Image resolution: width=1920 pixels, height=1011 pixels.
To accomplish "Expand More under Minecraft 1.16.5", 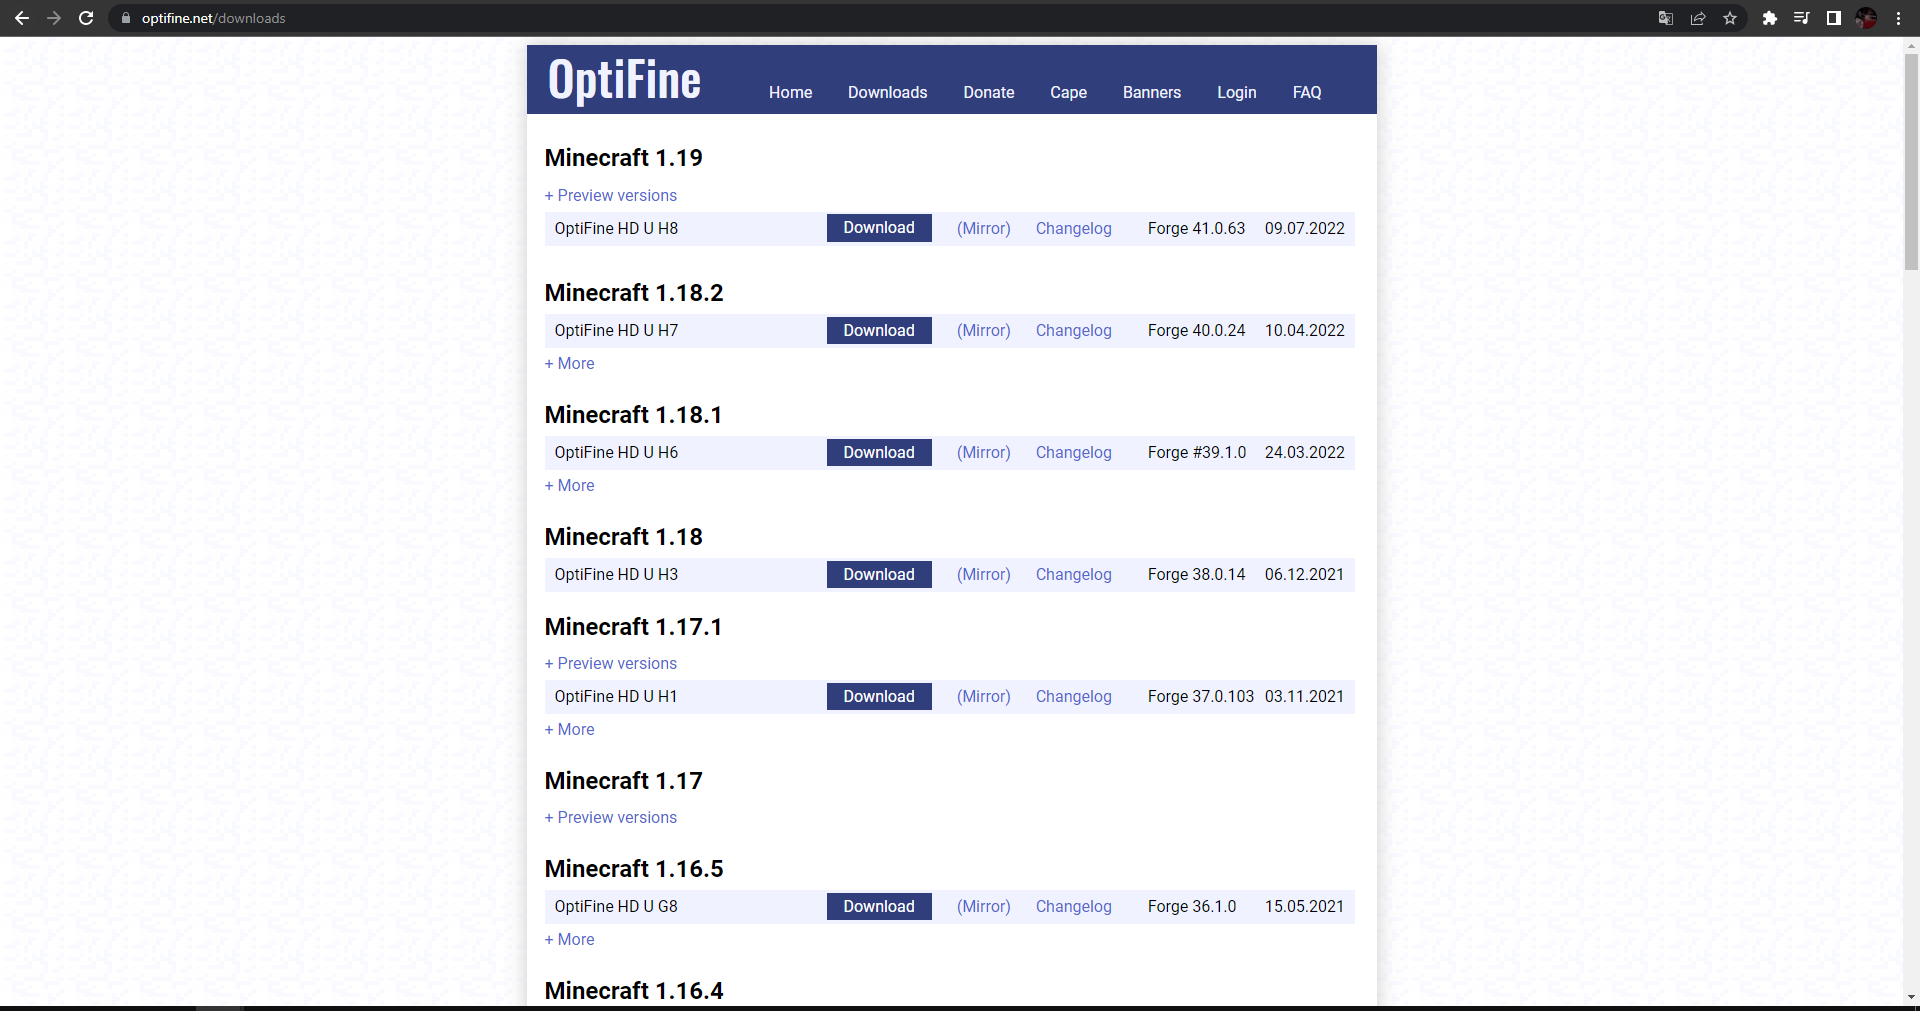I will [x=570, y=939].
